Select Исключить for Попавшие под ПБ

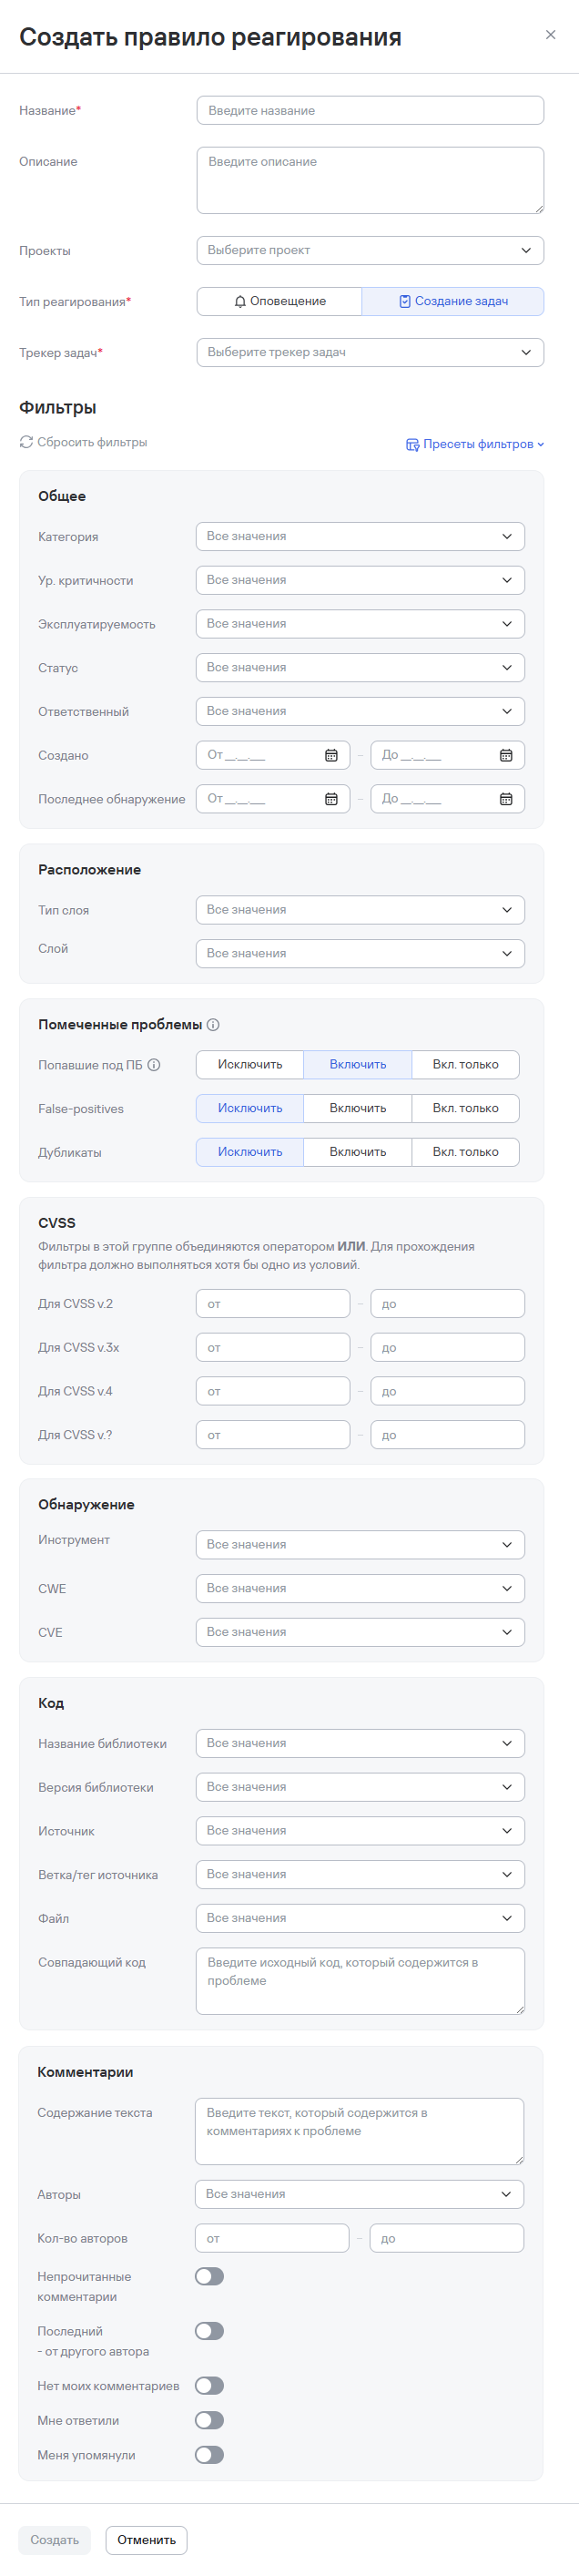tap(250, 1064)
